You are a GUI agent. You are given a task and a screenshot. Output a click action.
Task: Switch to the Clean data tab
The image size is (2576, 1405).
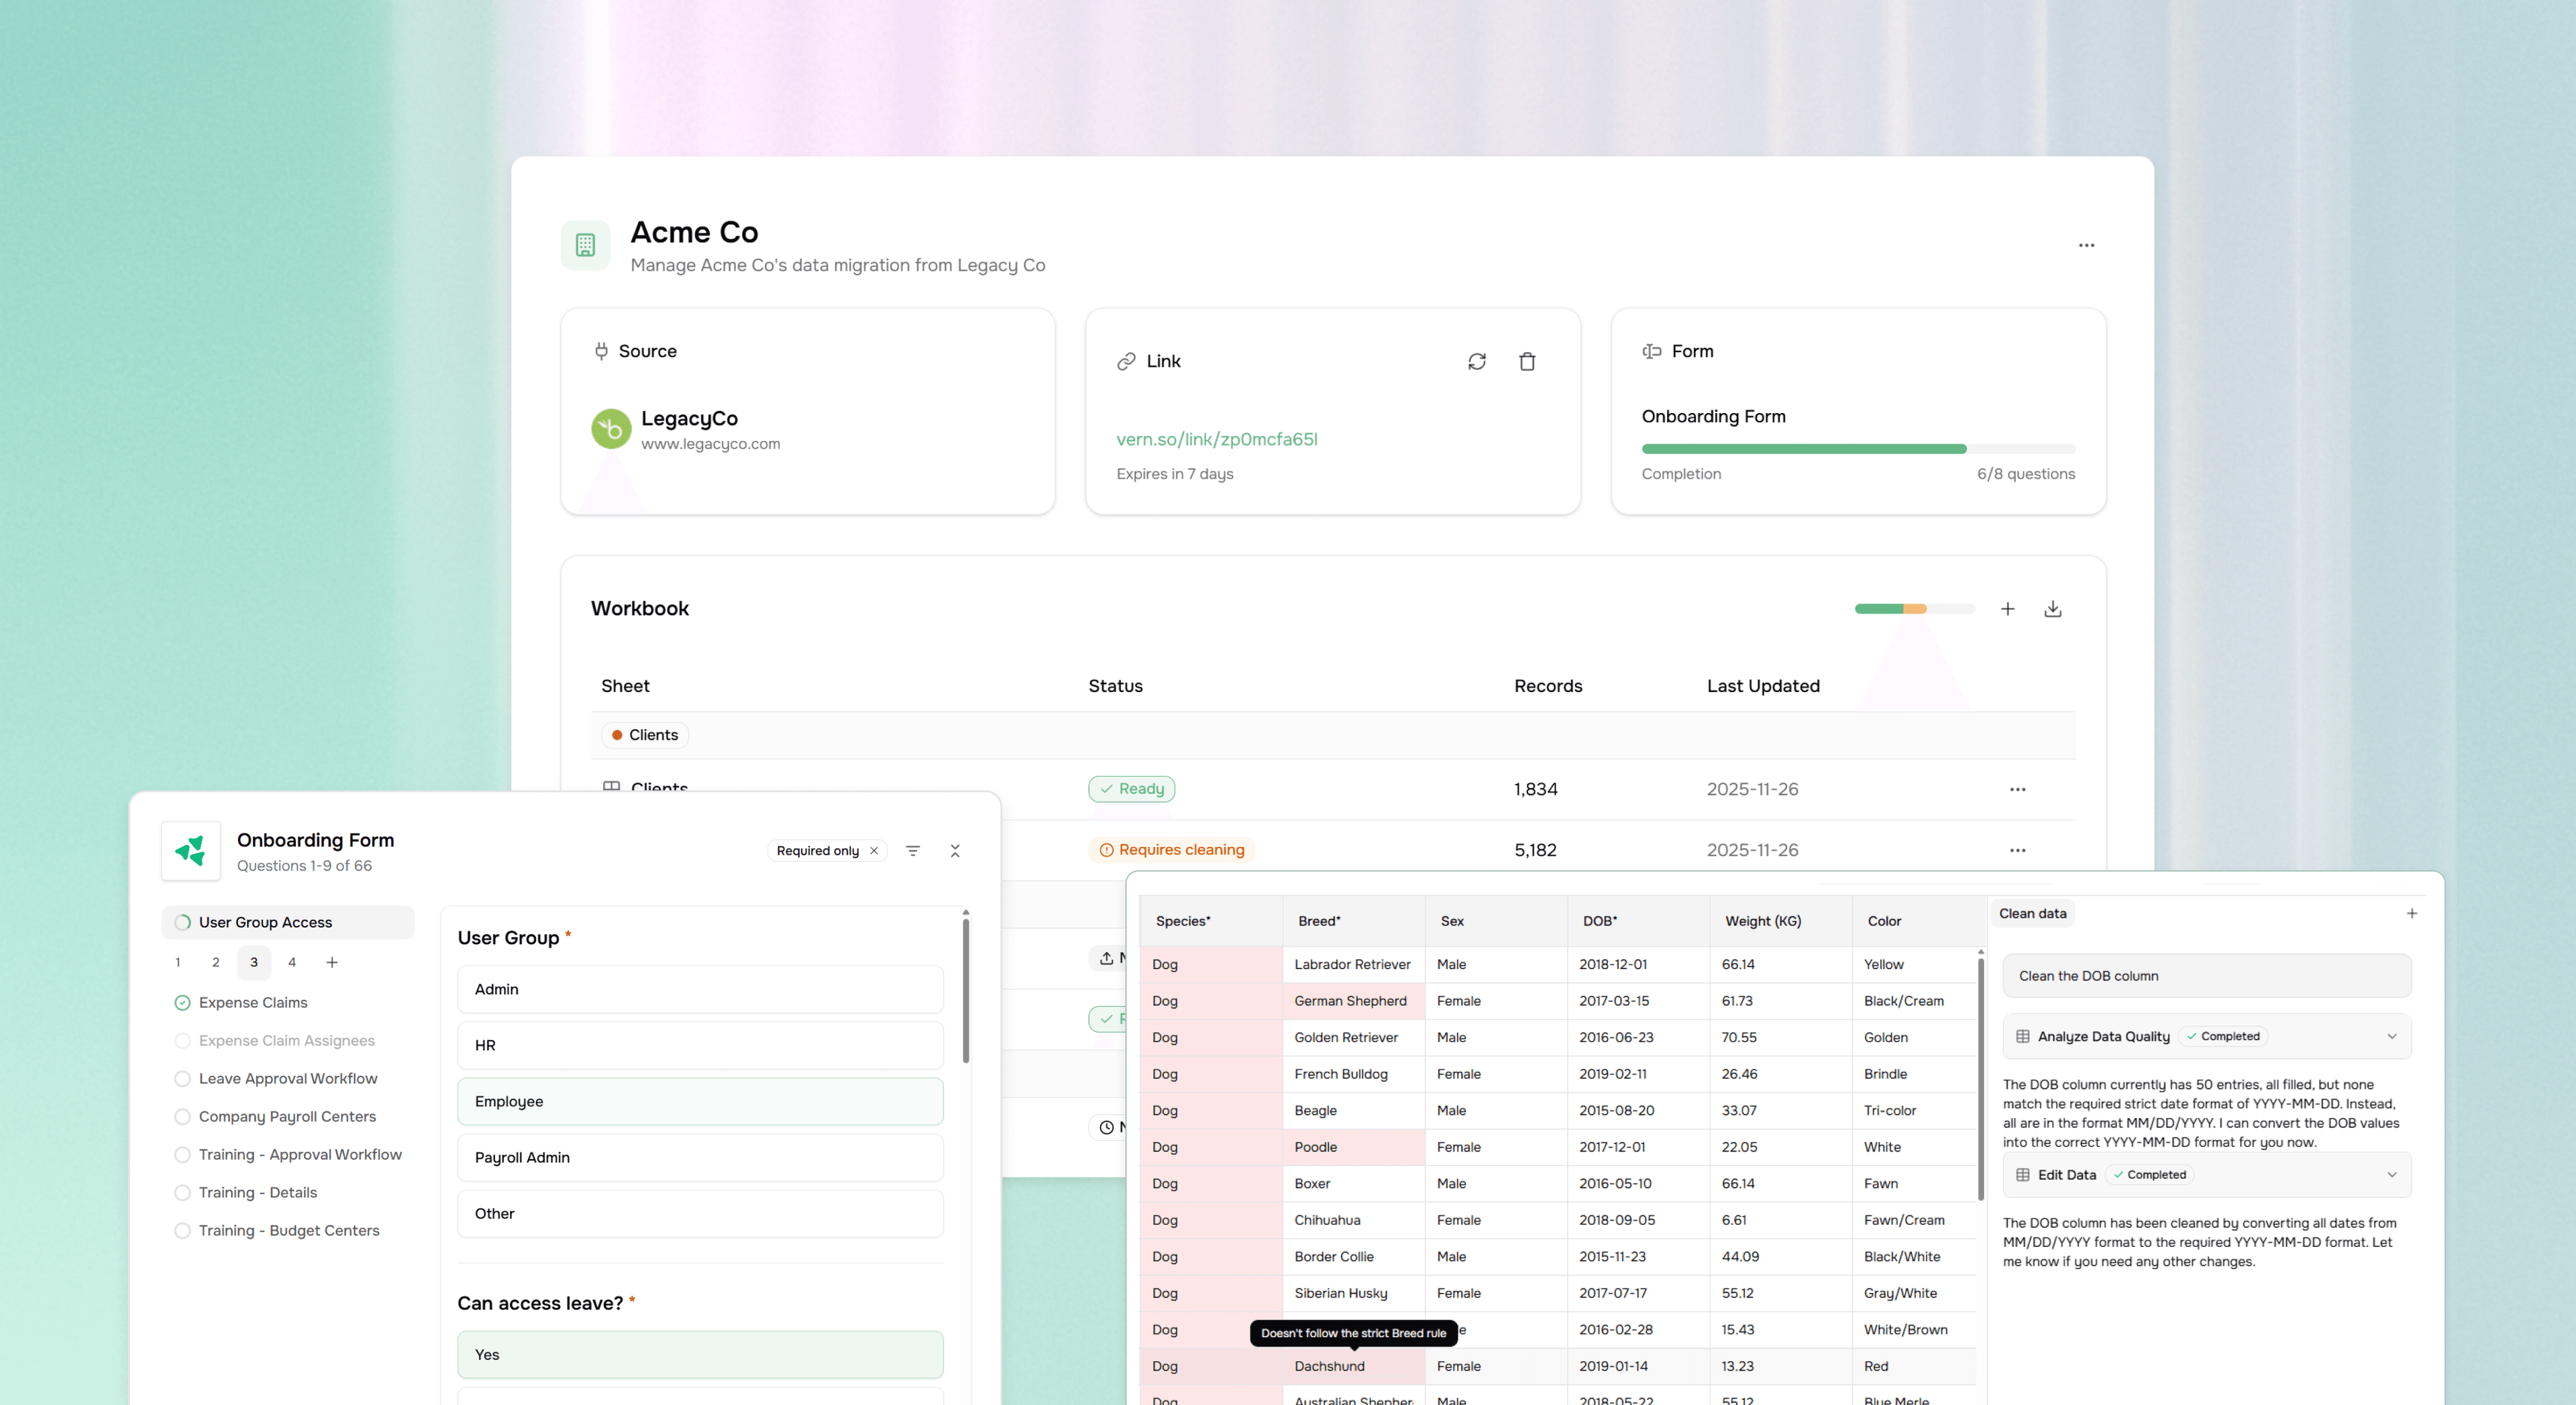[x=2032, y=913]
